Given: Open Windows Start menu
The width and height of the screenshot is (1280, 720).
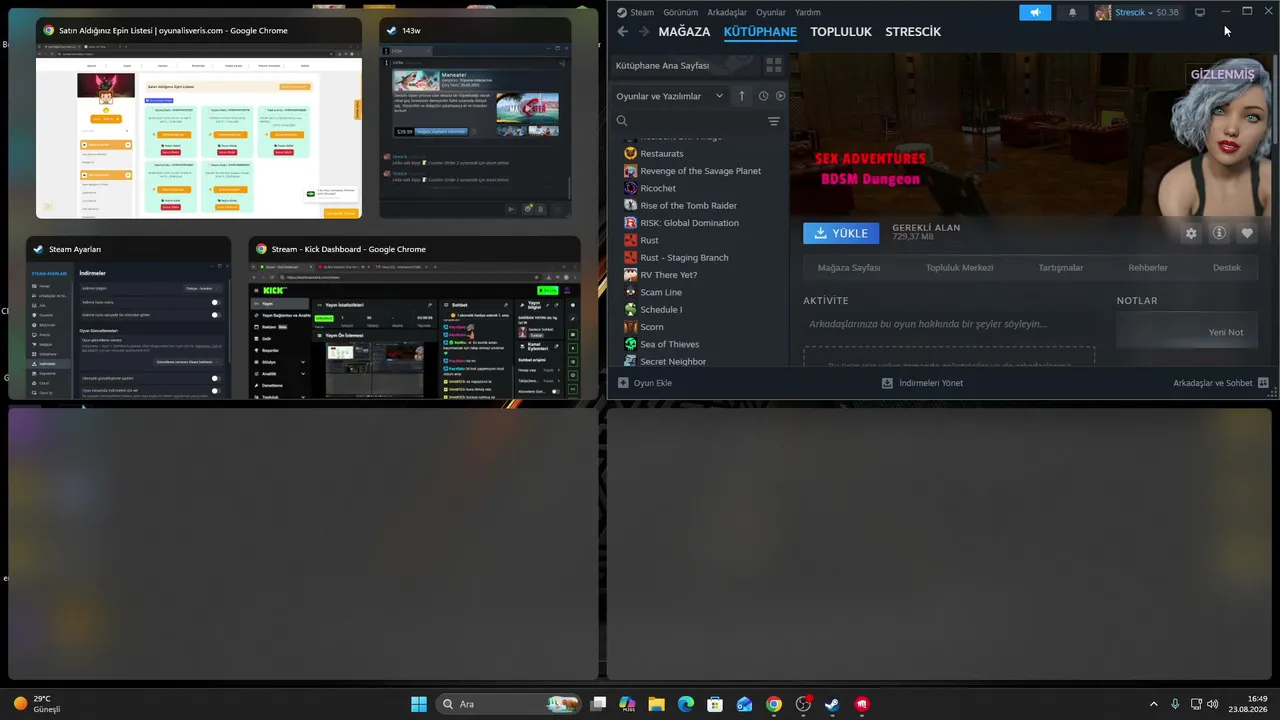Looking at the screenshot, I should point(419,704).
